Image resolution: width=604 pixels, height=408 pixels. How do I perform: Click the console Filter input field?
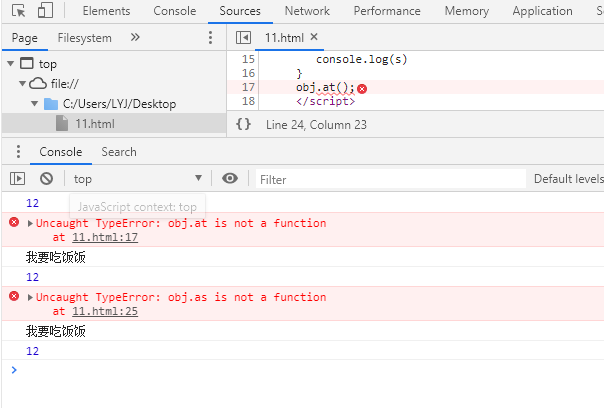coord(391,179)
